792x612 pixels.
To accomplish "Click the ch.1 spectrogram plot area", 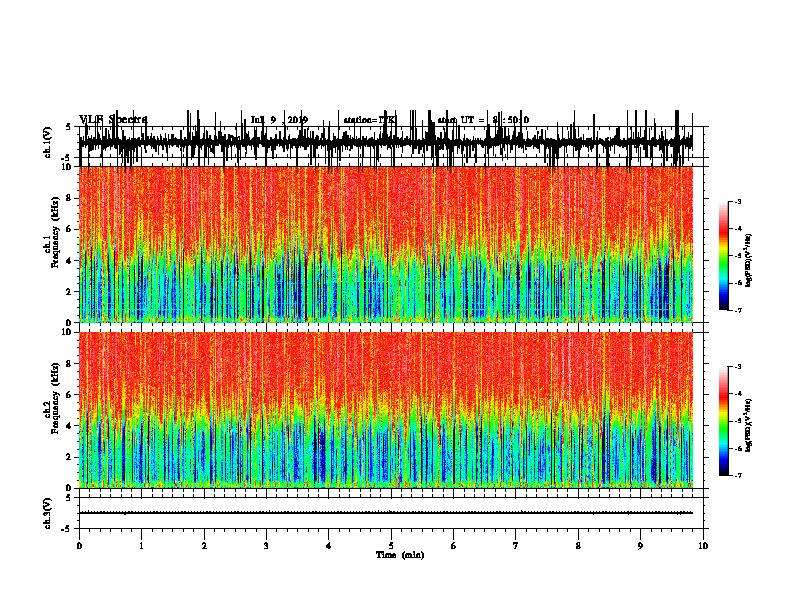I will tap(386, 244).
